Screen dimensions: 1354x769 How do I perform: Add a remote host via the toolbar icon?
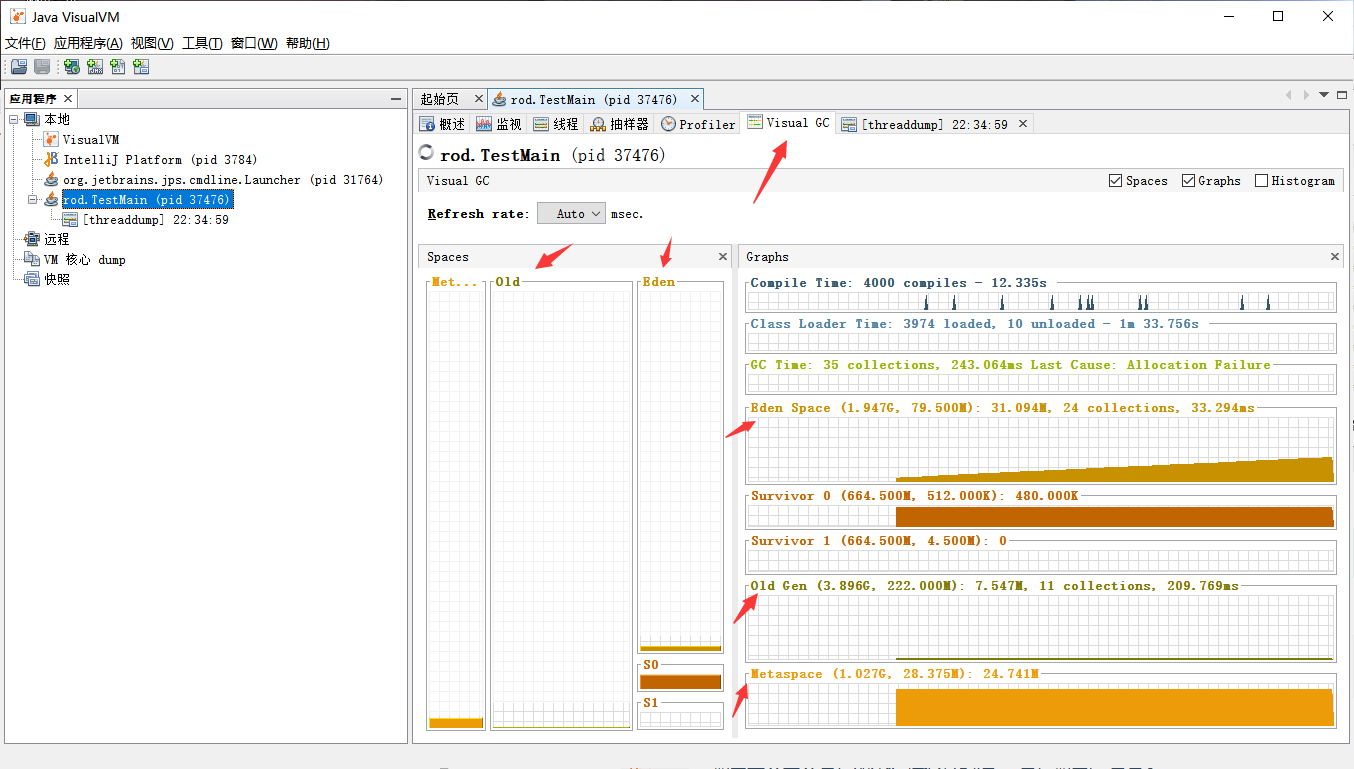coord(71,66)
